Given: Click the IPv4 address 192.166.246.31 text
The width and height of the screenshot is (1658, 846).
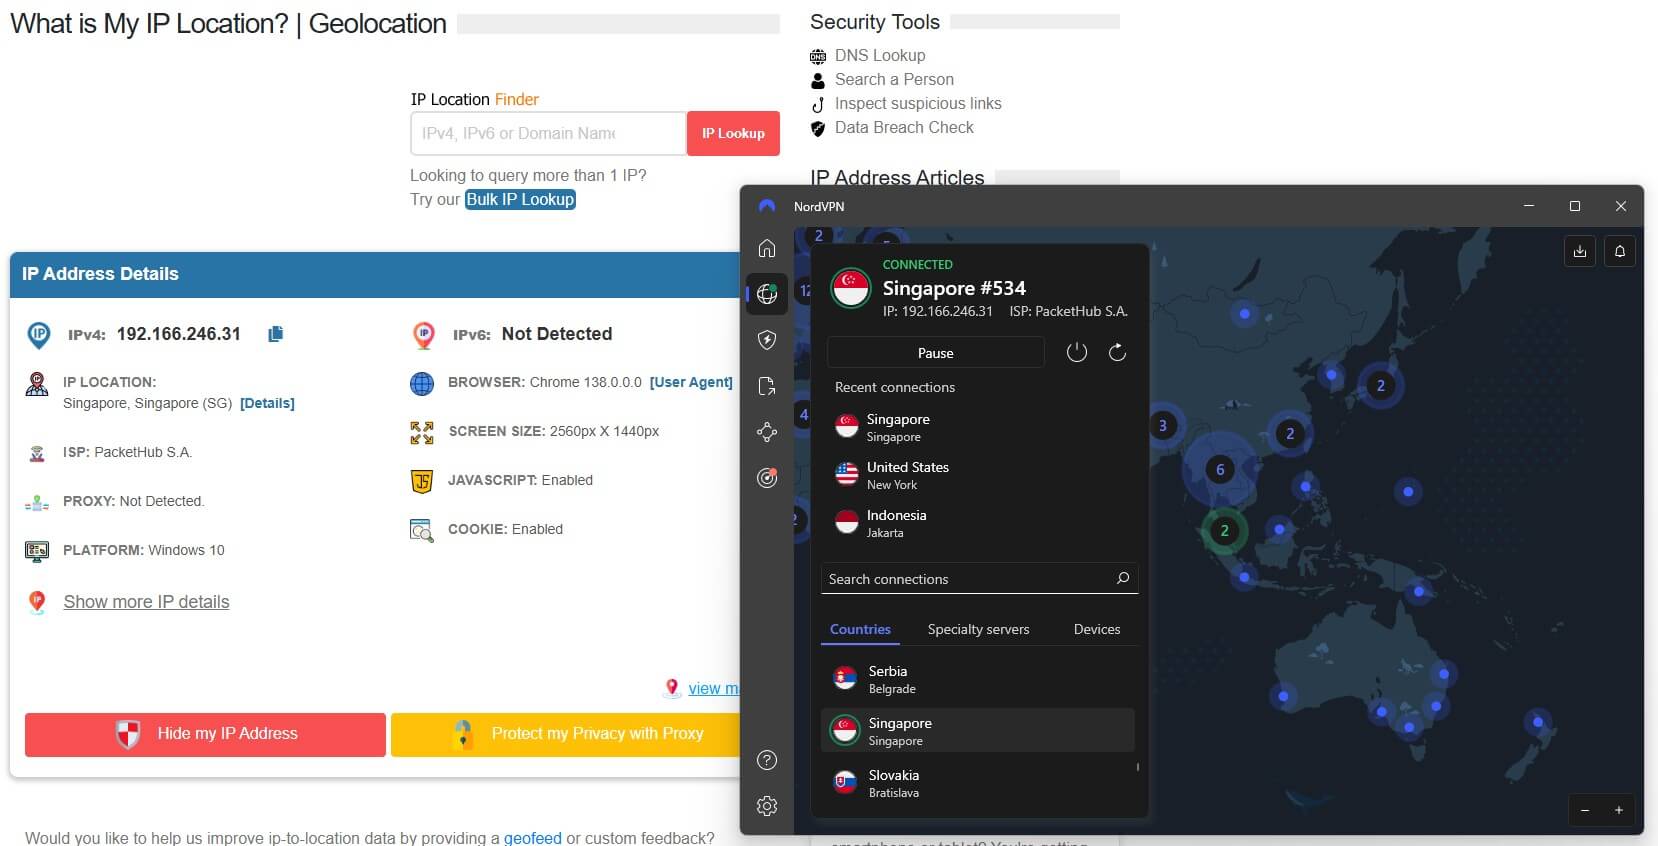Looking at the screenshot, I should [179, 334].
